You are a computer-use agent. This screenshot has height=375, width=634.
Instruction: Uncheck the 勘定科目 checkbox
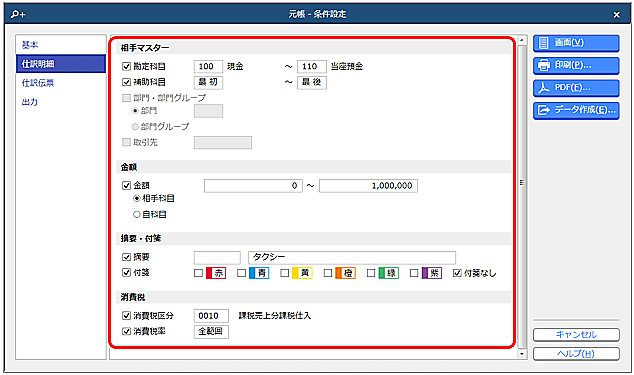[126, 66]
